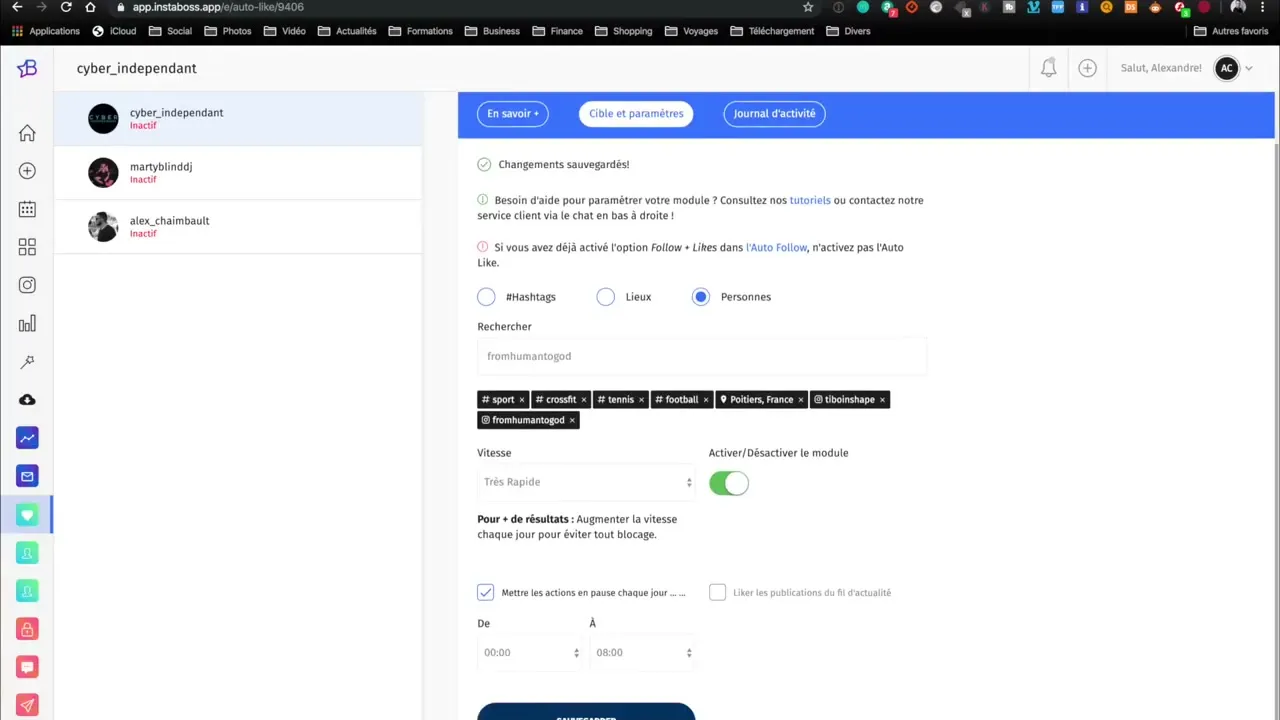Select the Lieux radio option
The height and width of the screenshot is (720, 1280).
click(605, 297)
